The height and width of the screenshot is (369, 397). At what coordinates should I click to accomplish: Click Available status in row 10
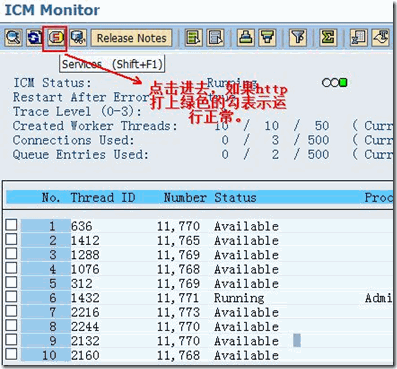pyautogui.click(x=246, y=355)
